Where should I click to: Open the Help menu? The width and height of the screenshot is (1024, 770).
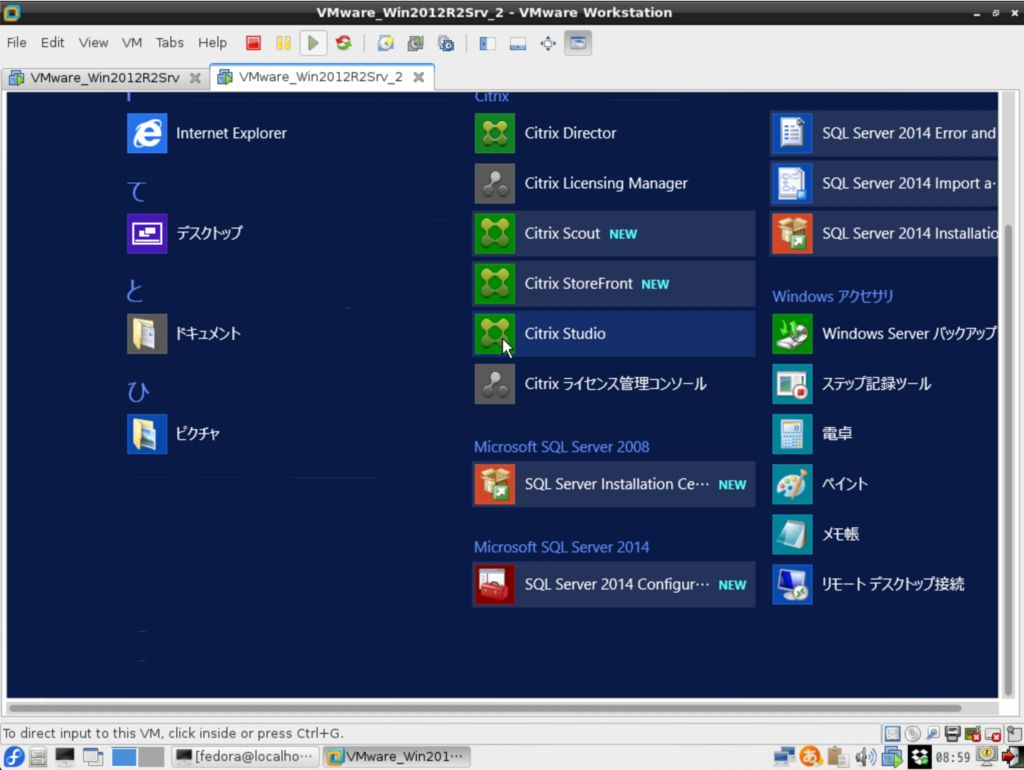(x=212, y=43)
